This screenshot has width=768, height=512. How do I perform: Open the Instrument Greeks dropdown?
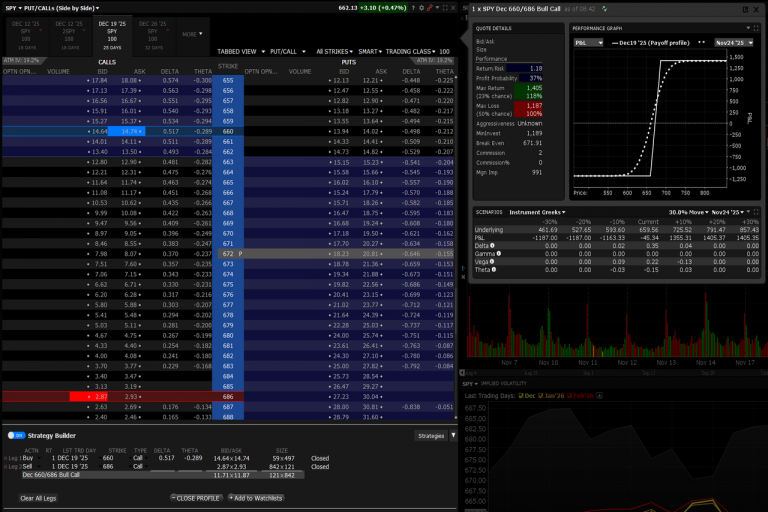(537, 212)
